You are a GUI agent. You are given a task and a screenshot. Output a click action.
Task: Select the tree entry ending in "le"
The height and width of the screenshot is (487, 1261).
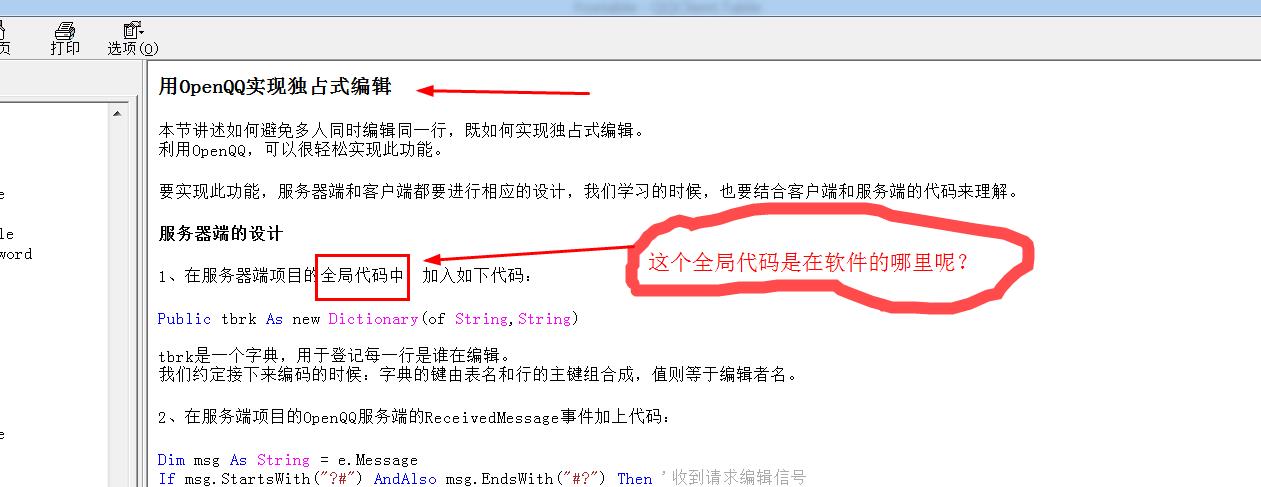(x=7, y=234)
